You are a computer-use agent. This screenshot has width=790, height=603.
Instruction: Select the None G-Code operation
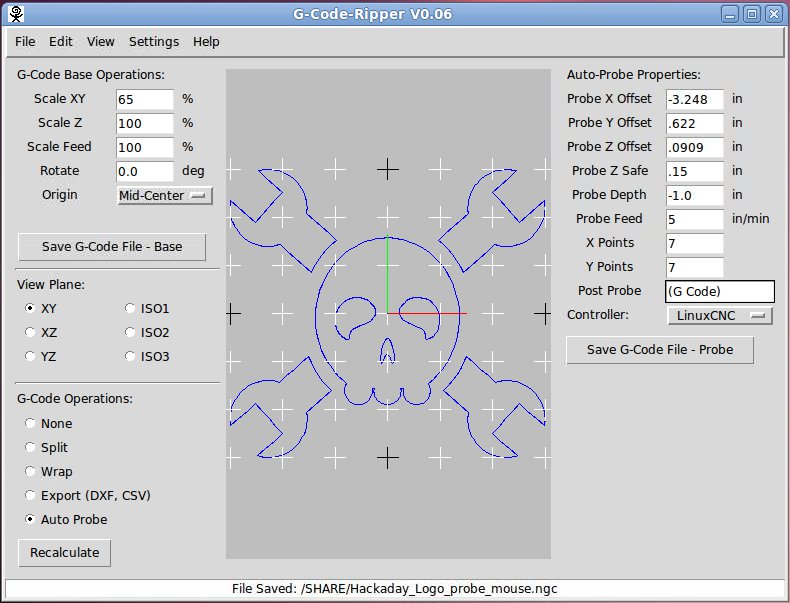pos(30,423)
